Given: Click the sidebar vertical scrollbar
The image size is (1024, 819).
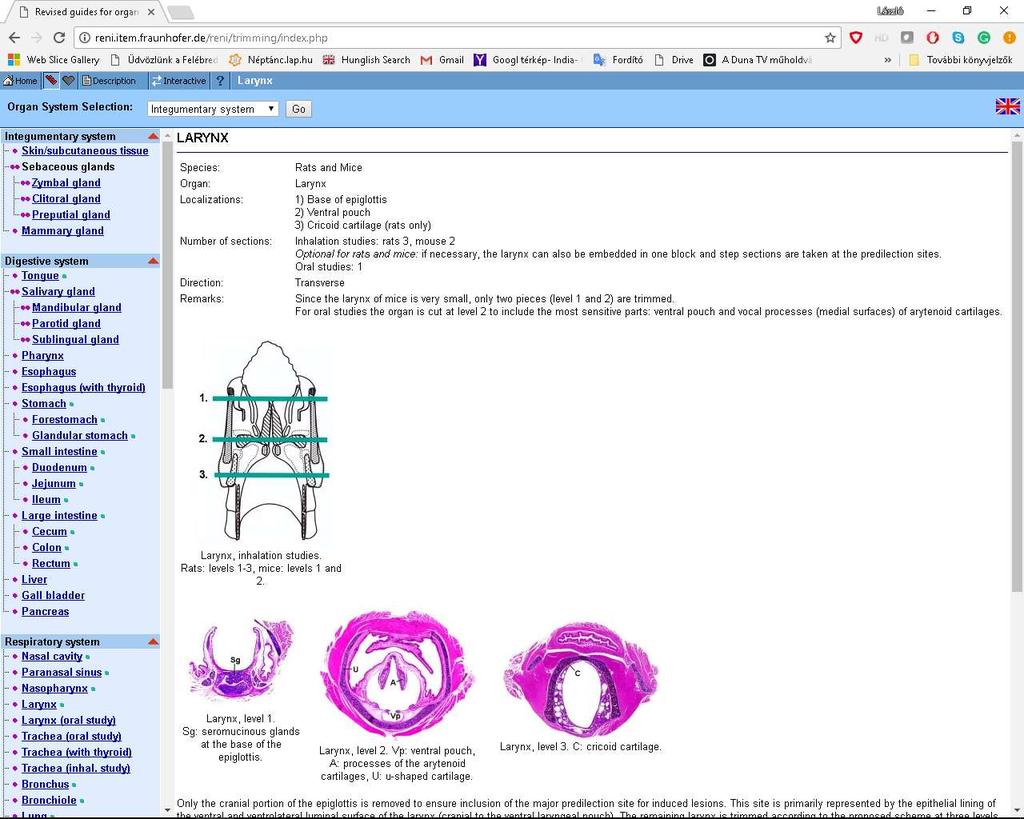Looking at the screenshot, I should pyautogui.click(x=167, y=265).
